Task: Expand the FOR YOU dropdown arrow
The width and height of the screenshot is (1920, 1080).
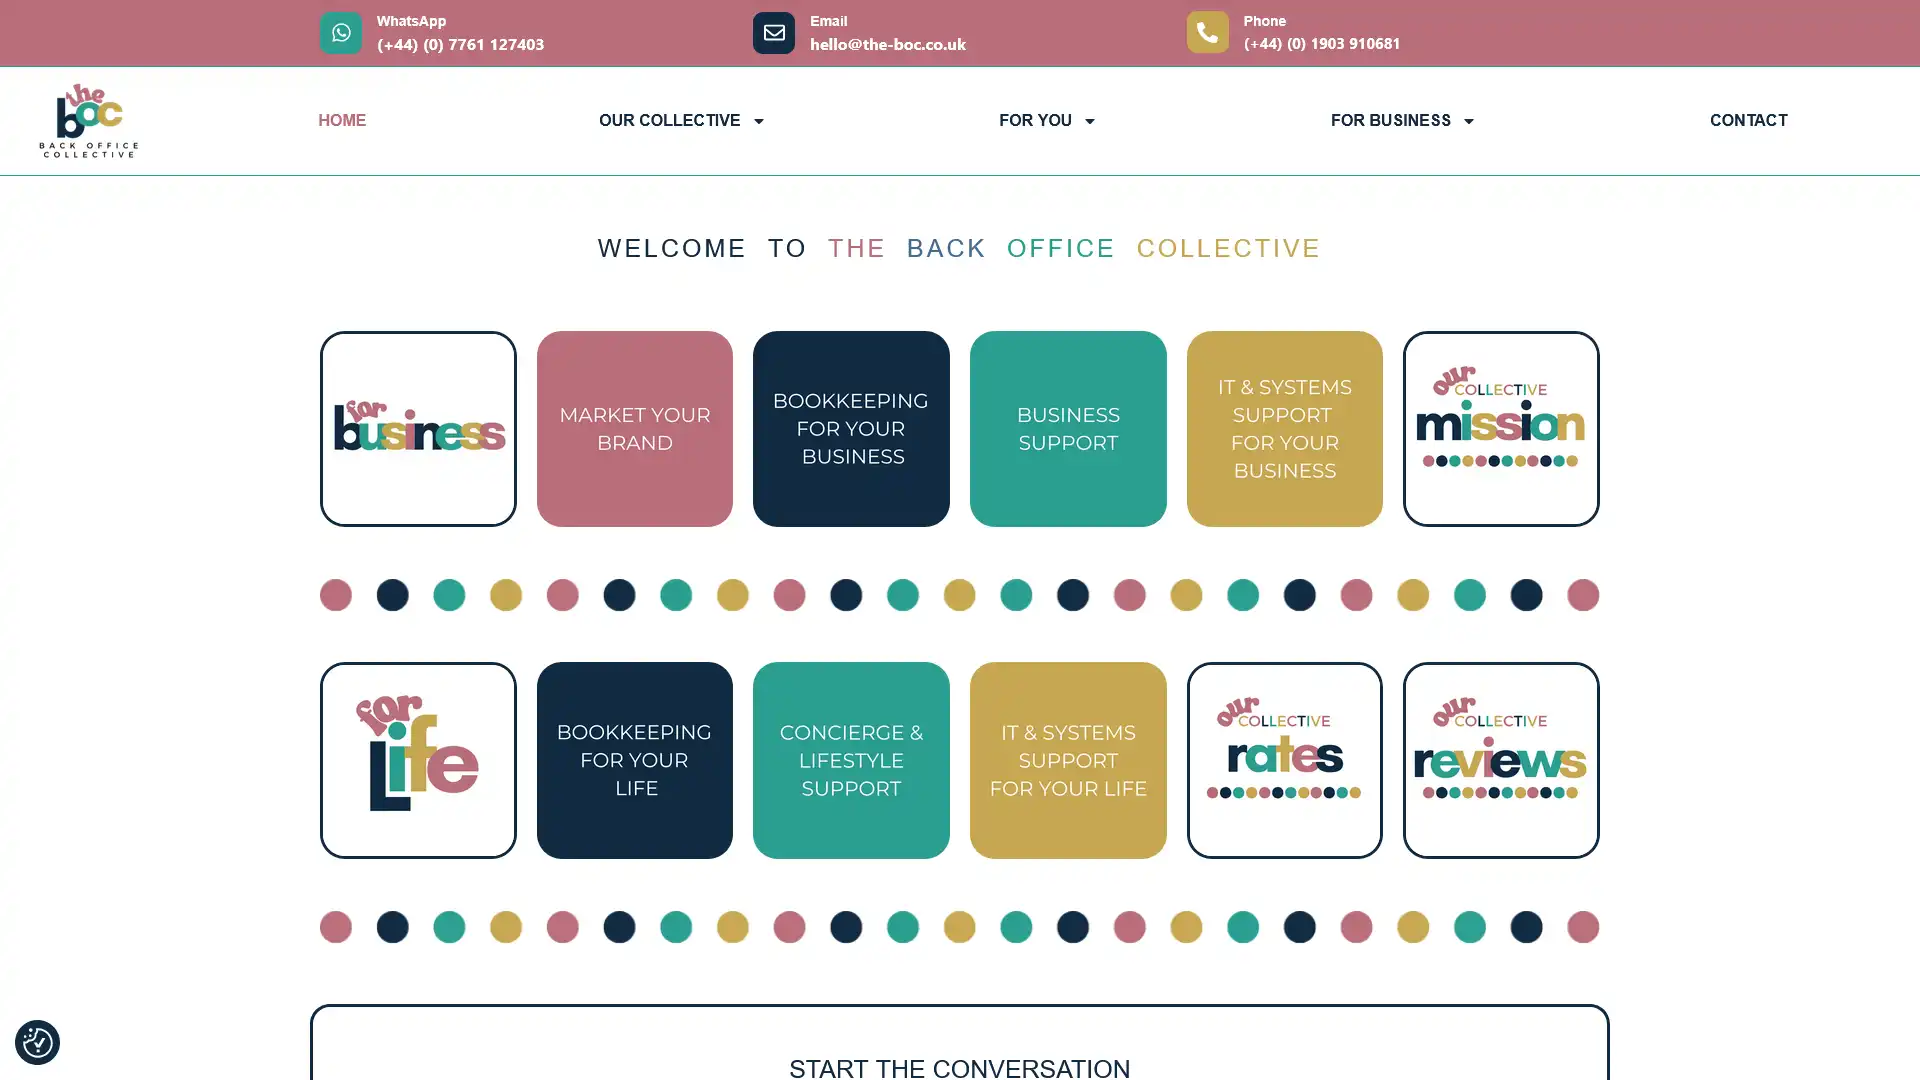Action: (x=1089, y=121)
